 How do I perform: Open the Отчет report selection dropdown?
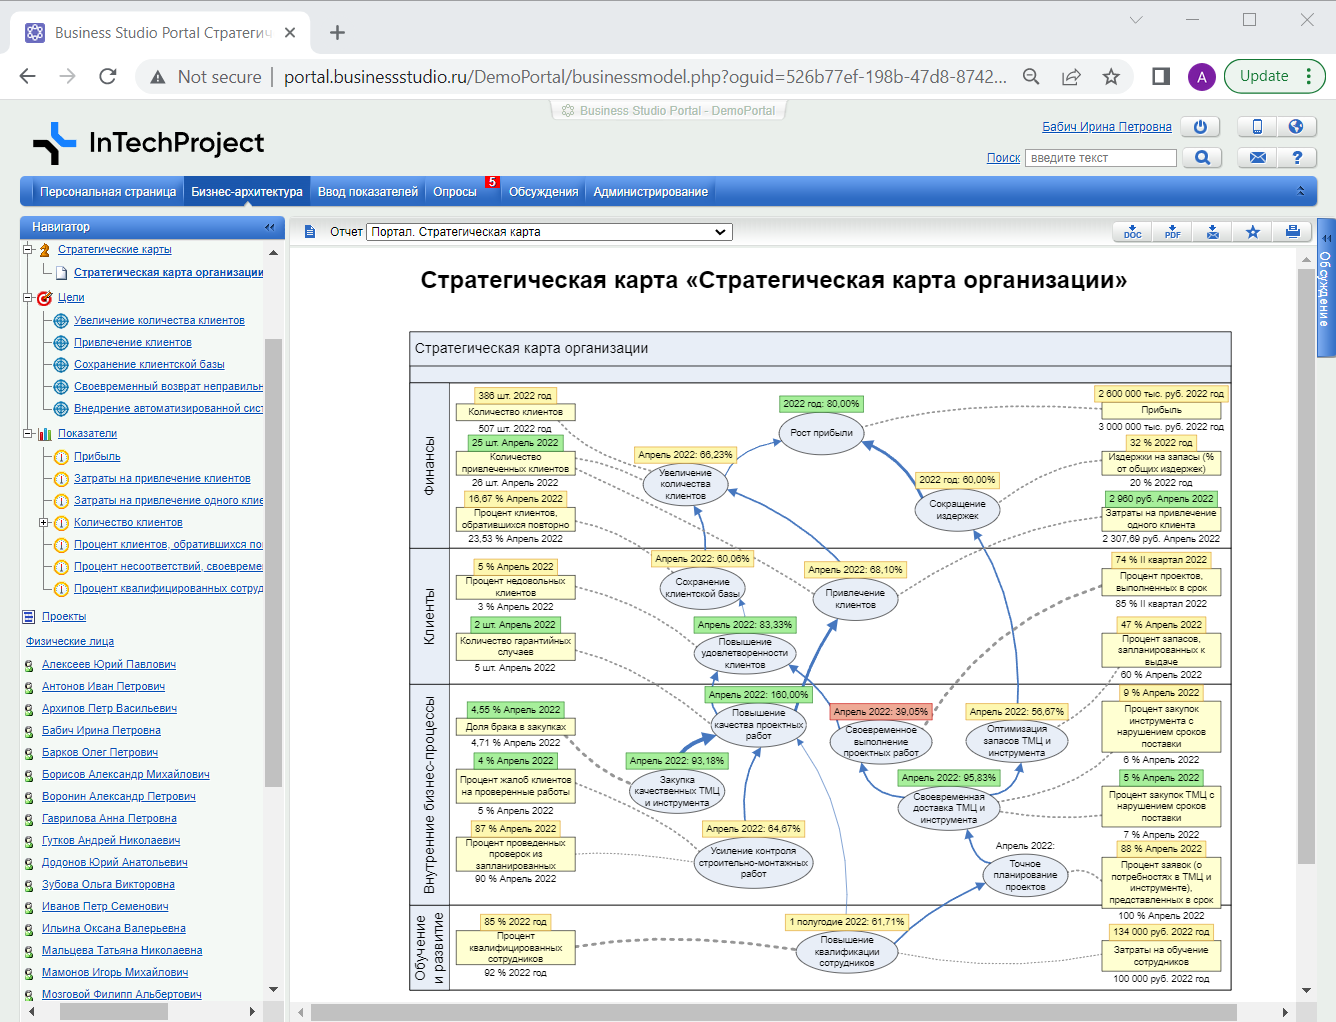(550, 232)
